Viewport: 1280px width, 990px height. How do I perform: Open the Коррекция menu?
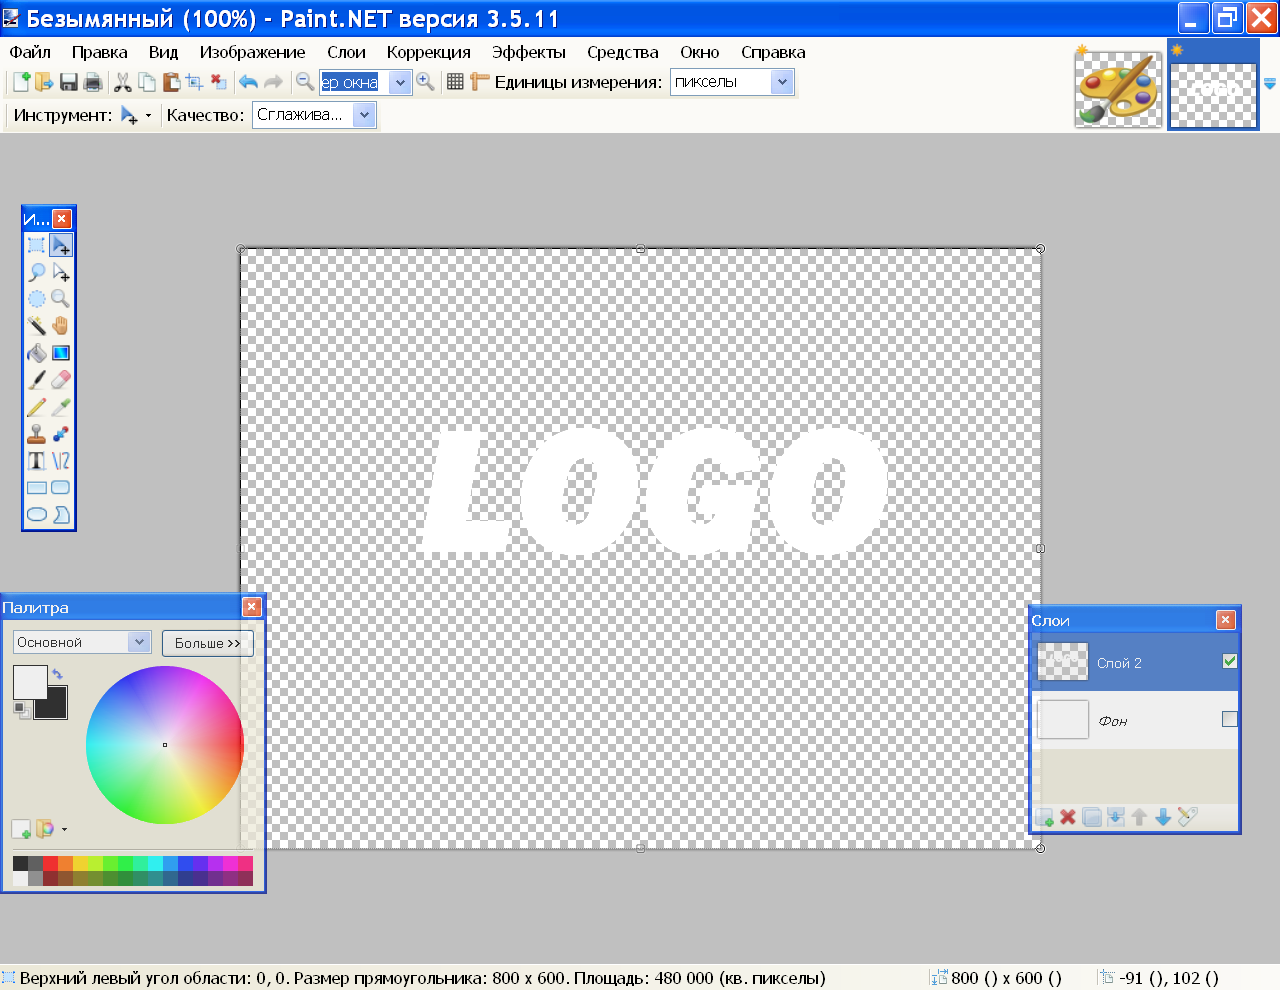(x=428, y=52)
